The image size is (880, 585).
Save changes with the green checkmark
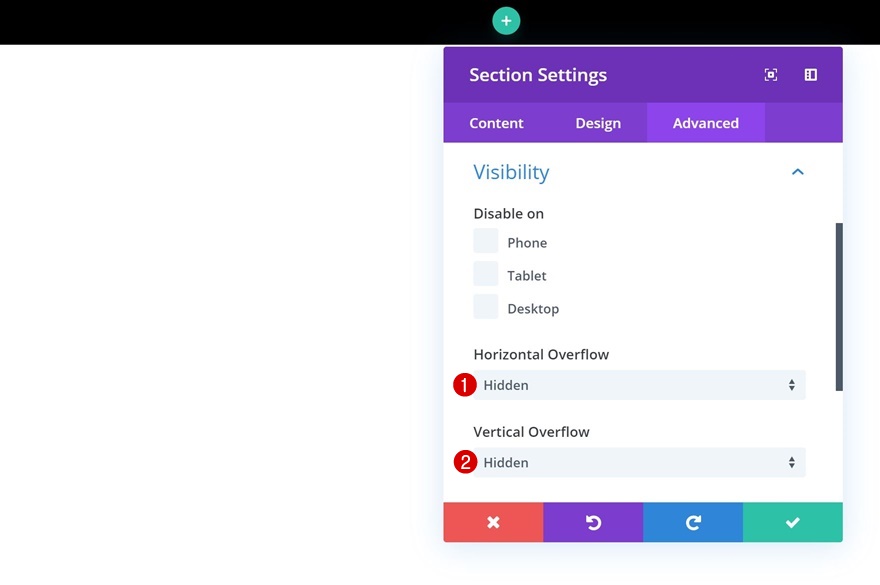pyautogui.click(x=793, y=522)
